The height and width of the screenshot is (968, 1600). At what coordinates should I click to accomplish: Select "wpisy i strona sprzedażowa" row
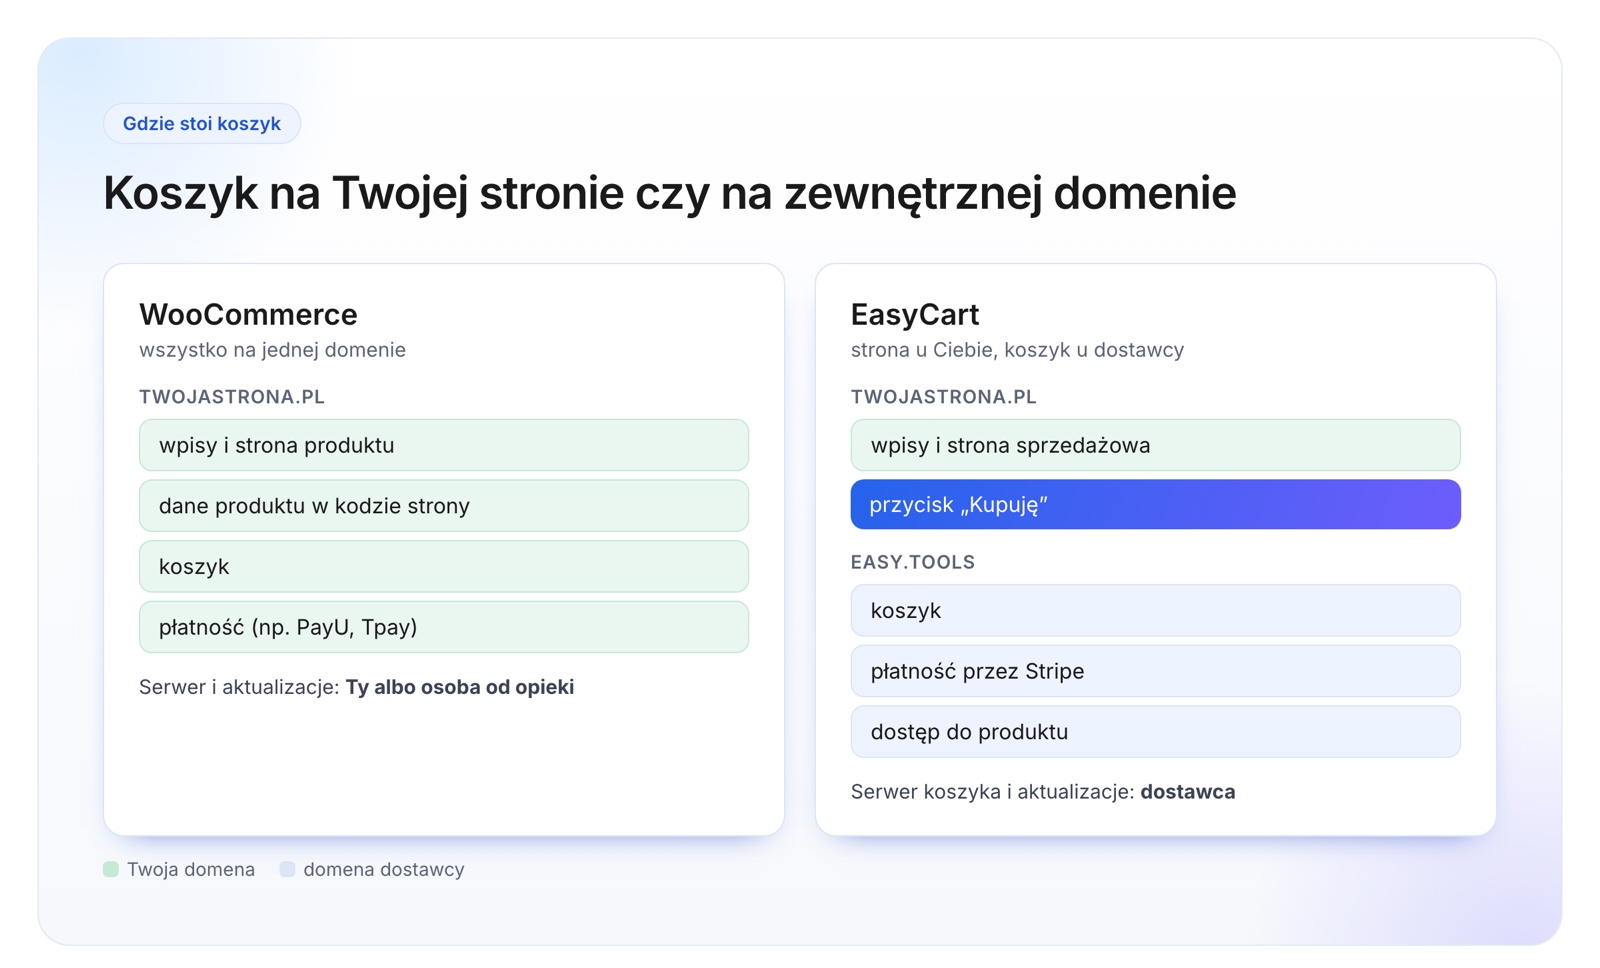tap(1155, 445)
